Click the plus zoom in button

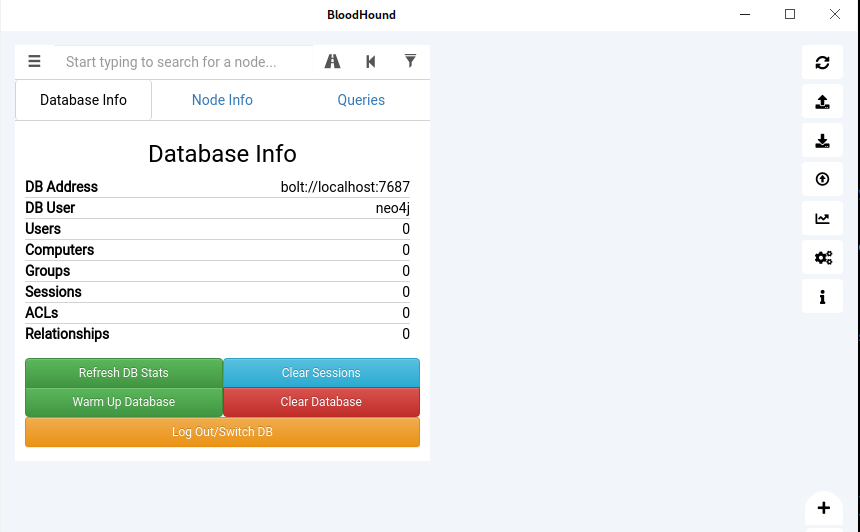[823, 508]
